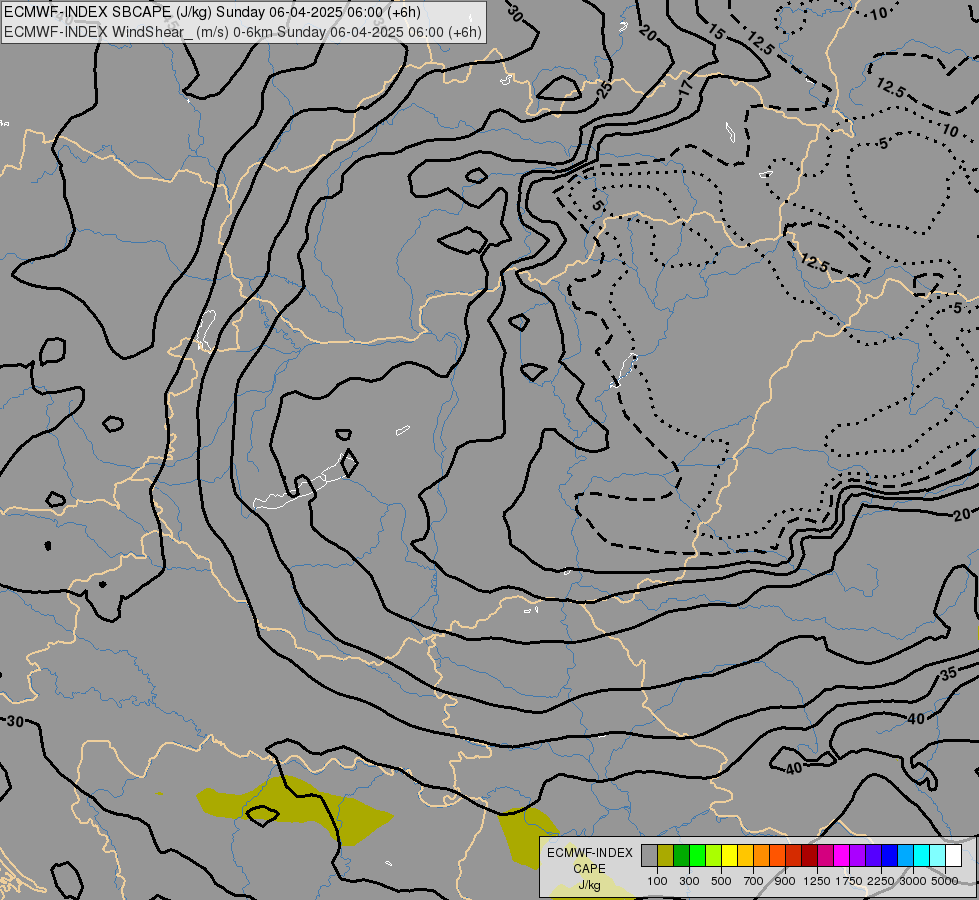Click the gray swatch in the CAPE legend
This screenshot has height=900, width=979.
[649, 856]
